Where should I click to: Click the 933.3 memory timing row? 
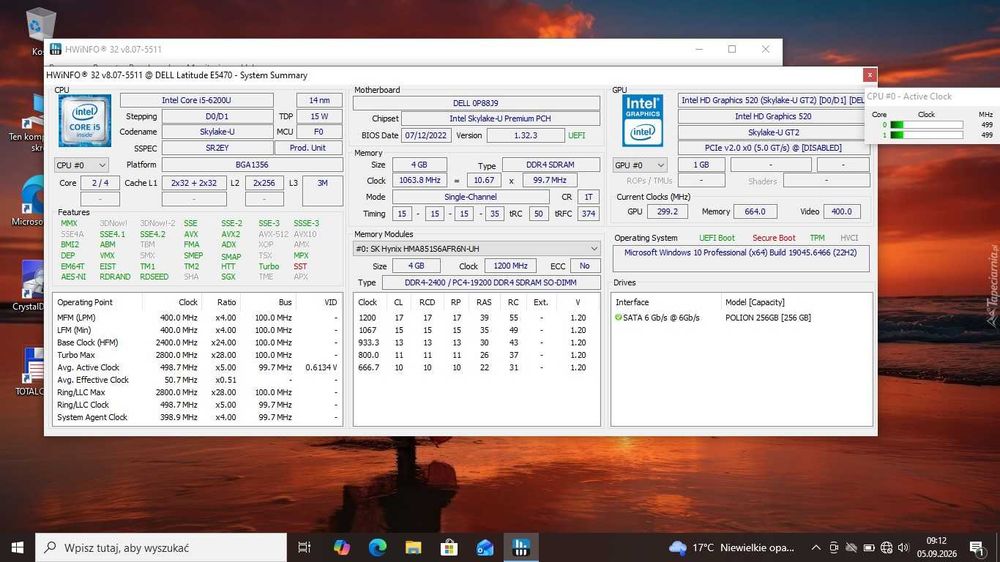click(x=476, y=343)
